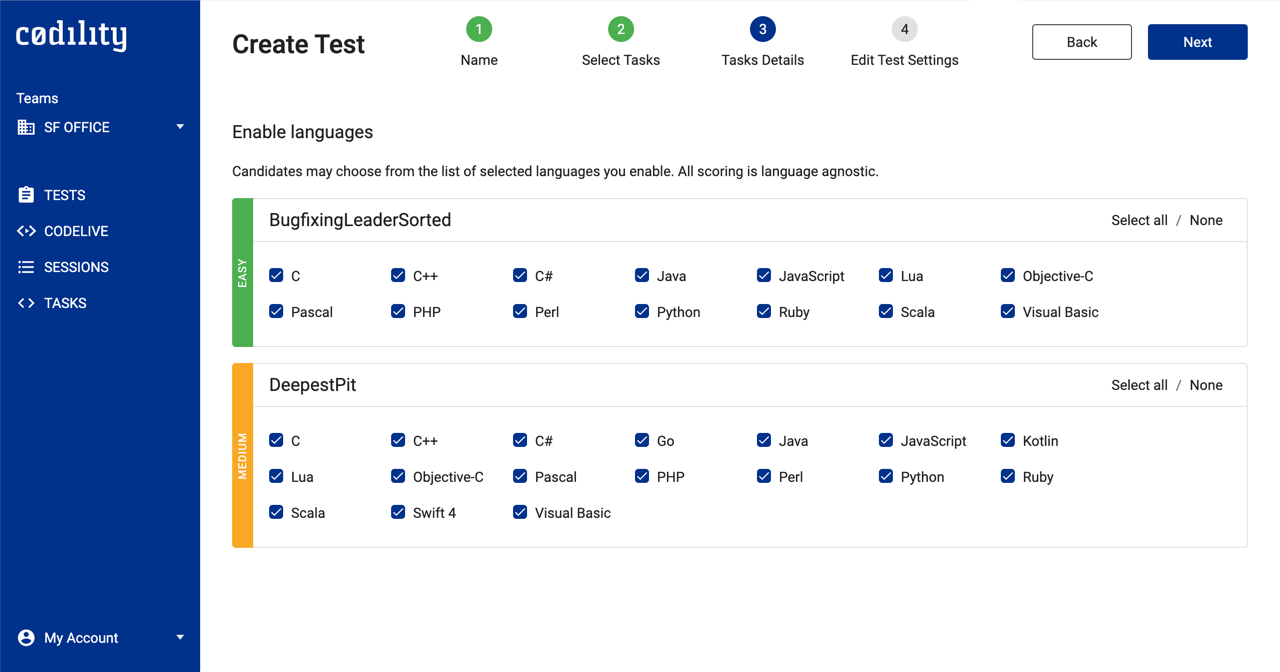Click the Back button
This screenshot has width=1280, height=672.
(1081, 42)
